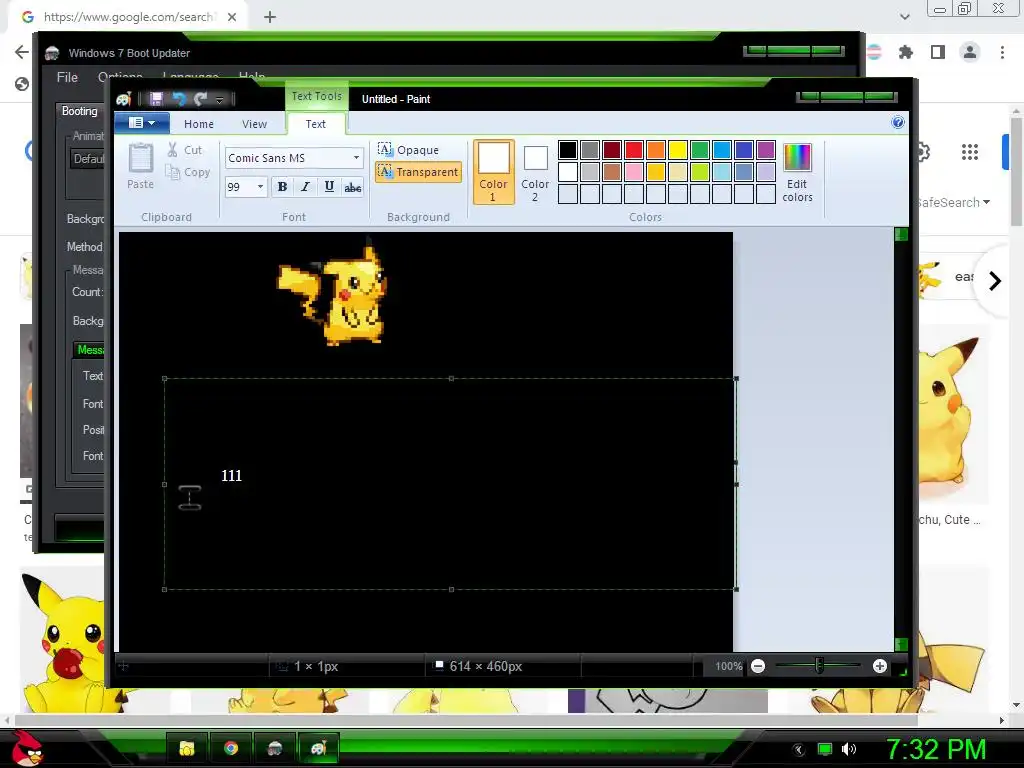Open the Paint file menu button
Viewport: 1024px width, 768px height.
[142, 123]
